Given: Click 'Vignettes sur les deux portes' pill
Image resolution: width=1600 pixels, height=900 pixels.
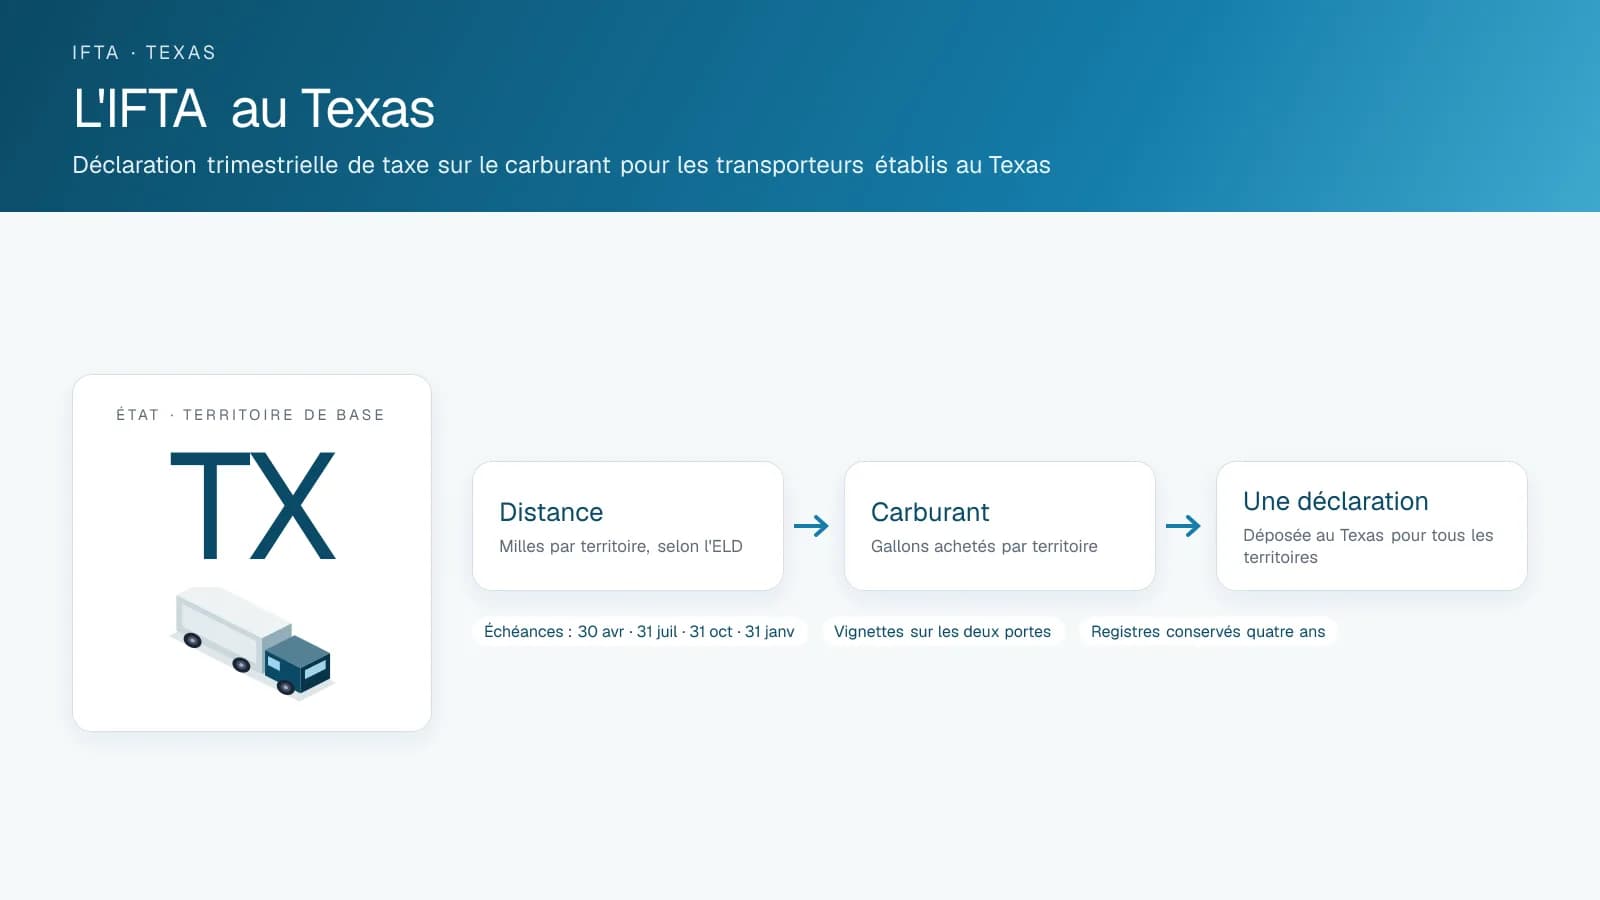Looking at the screenshot, I should point(942,632).
